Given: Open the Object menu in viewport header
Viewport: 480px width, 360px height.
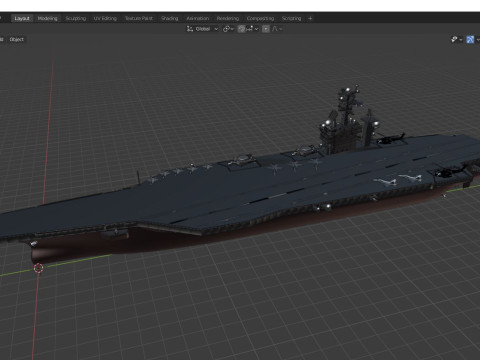Looking at the screenshot, I should (17, 39).
